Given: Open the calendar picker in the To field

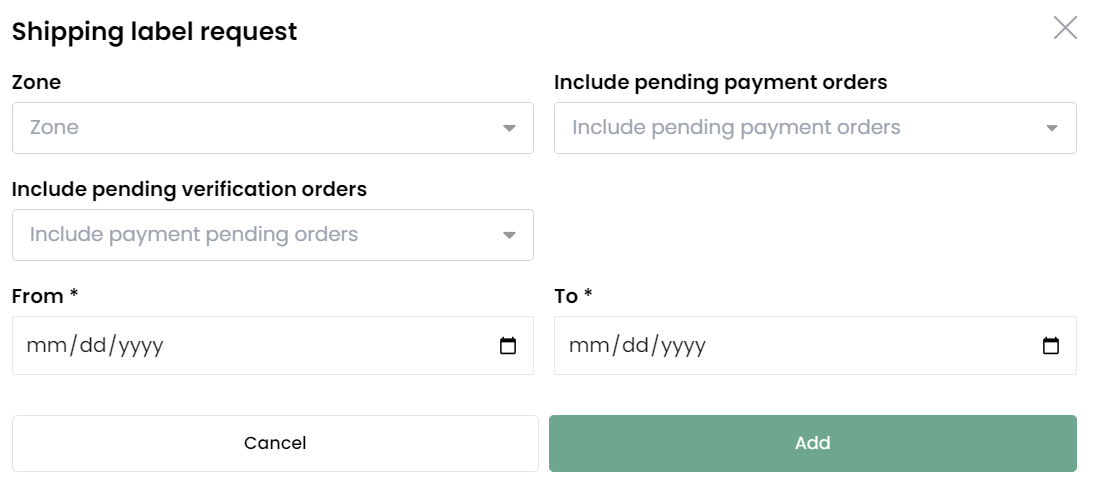Looking at the screenshot, I should (x=1050, y=345).
